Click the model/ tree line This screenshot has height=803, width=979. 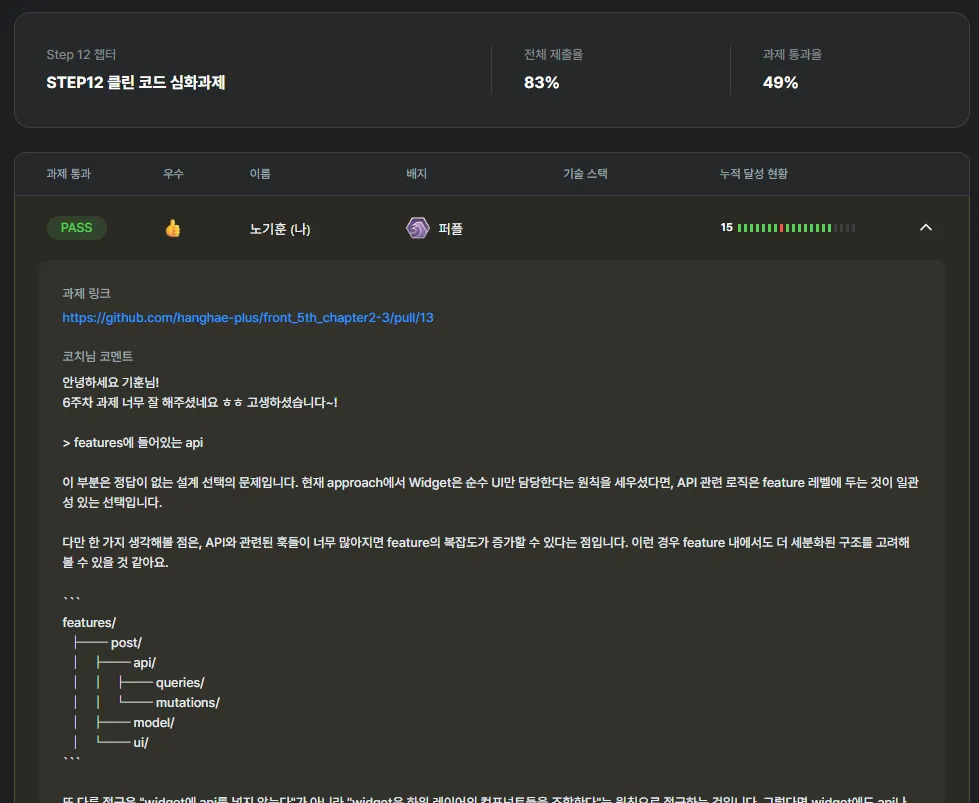click(154, 722)
